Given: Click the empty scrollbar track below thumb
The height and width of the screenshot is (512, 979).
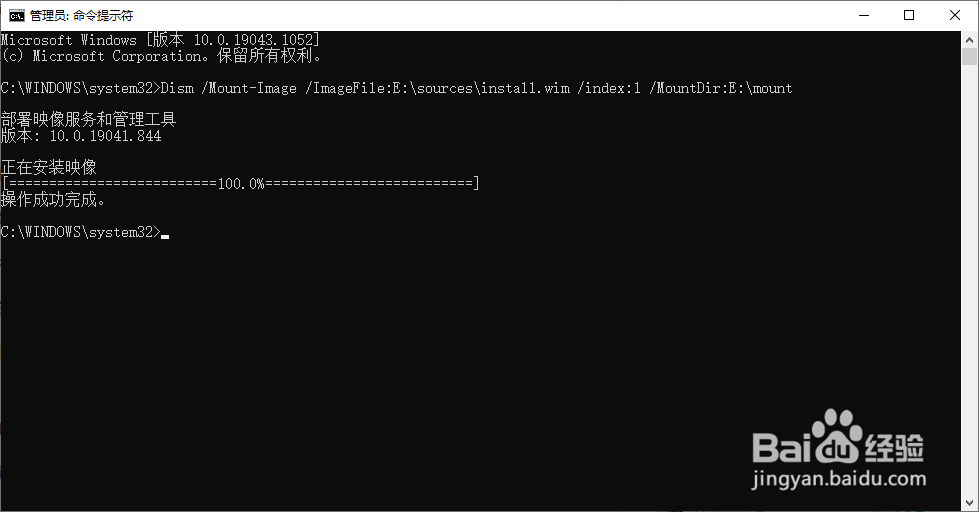Looking at the screenshot, I should click(969, 281).
